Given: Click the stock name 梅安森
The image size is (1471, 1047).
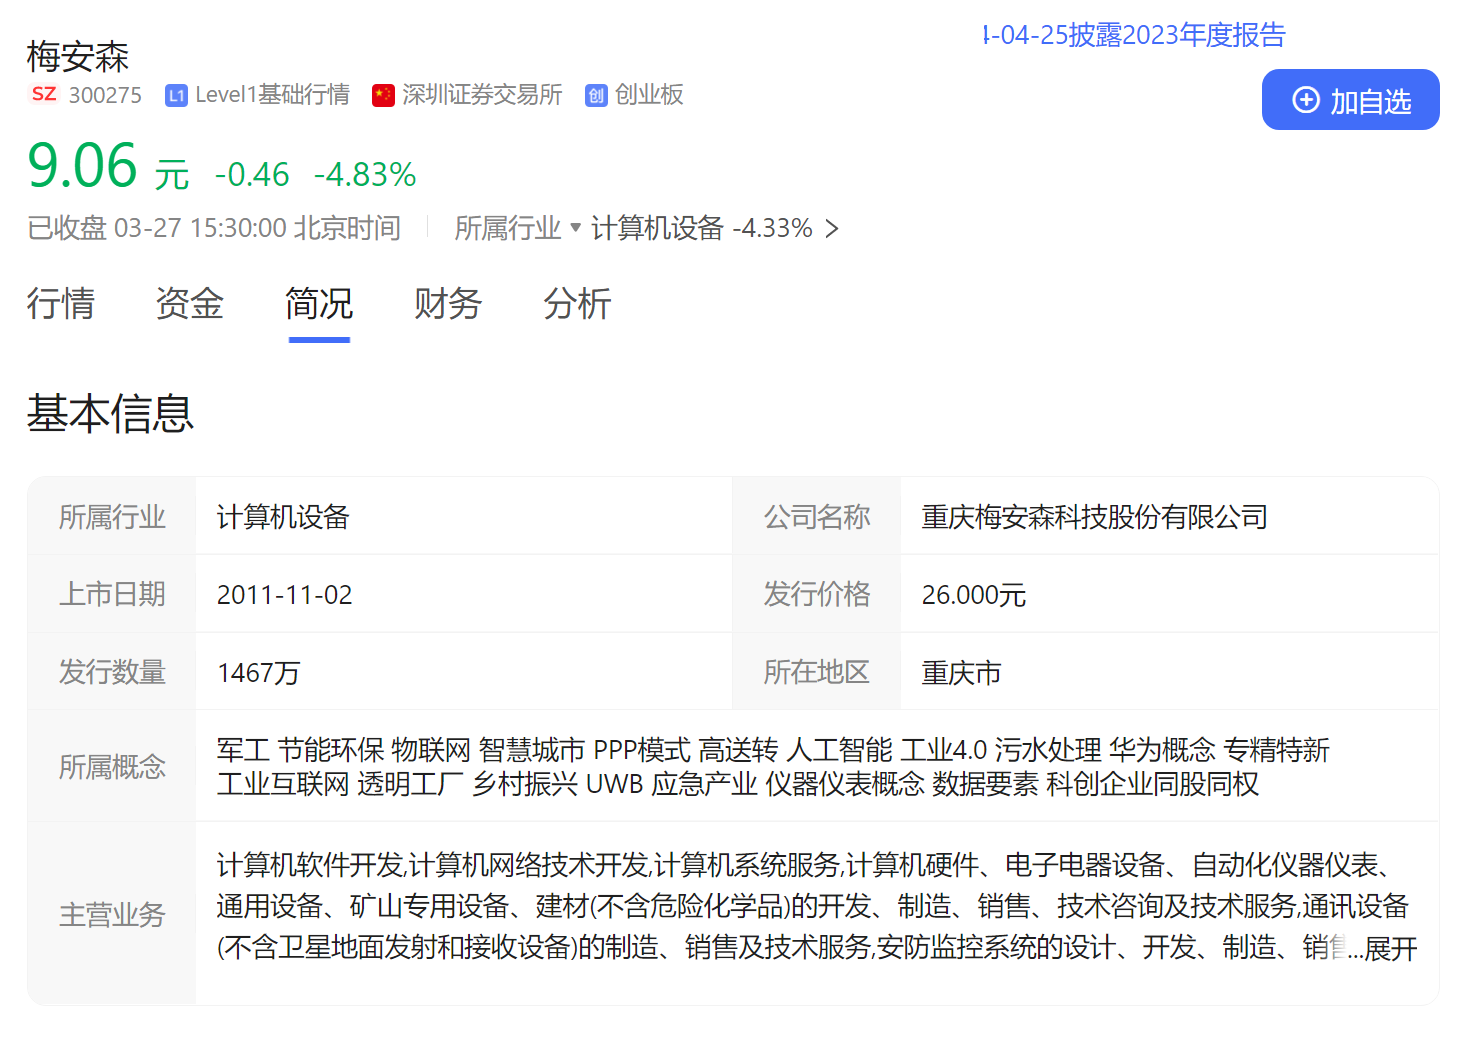Looking at the screenshot, I should click(78, 57).
